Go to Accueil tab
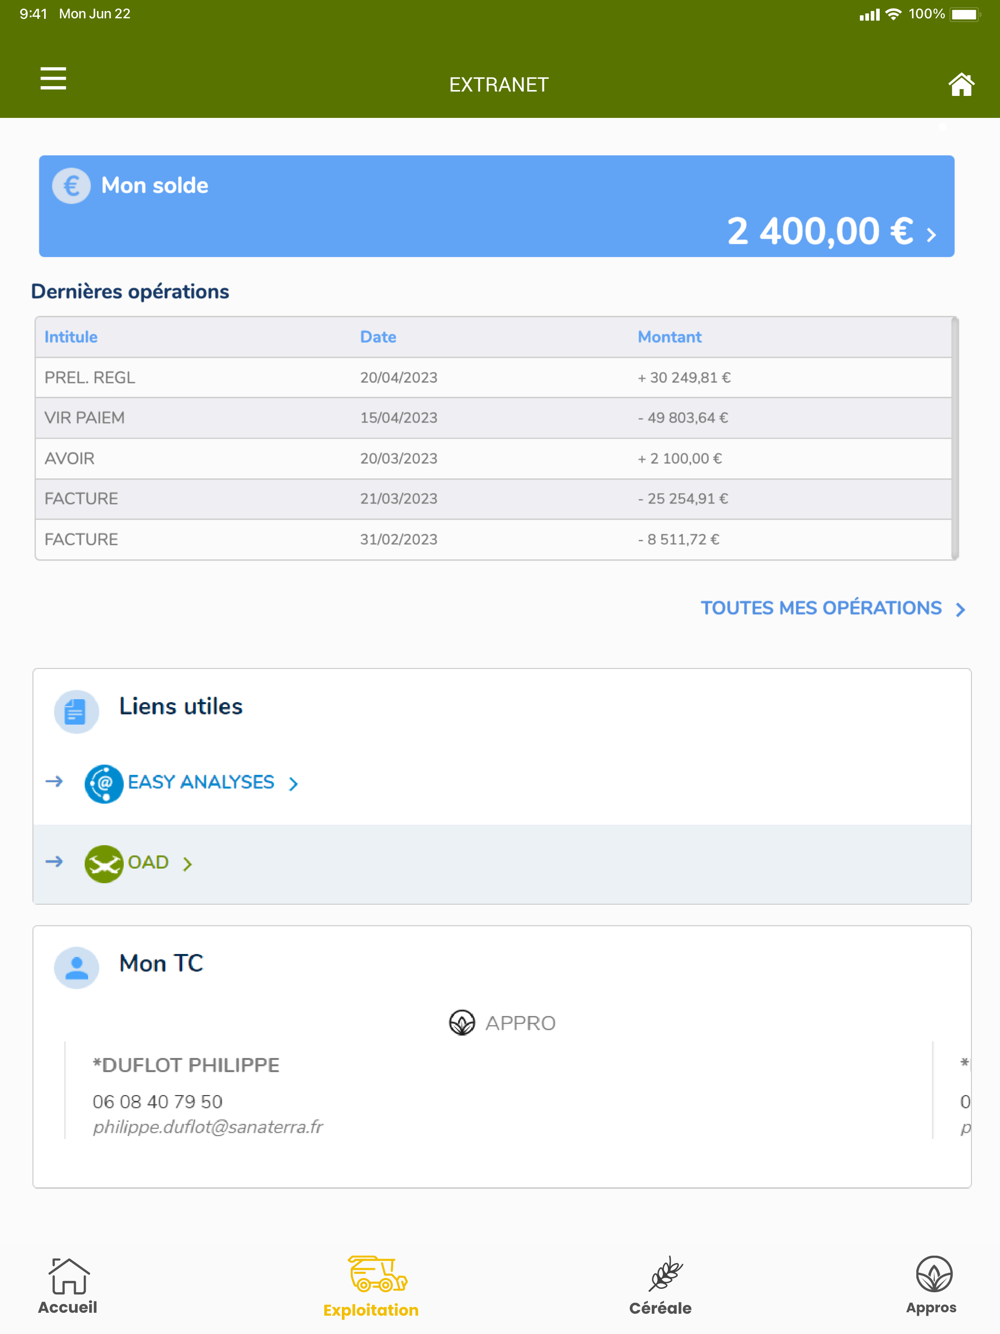Image resolution: width=1000 pixels, height=1334 pixels. [x=68, y=1286]
